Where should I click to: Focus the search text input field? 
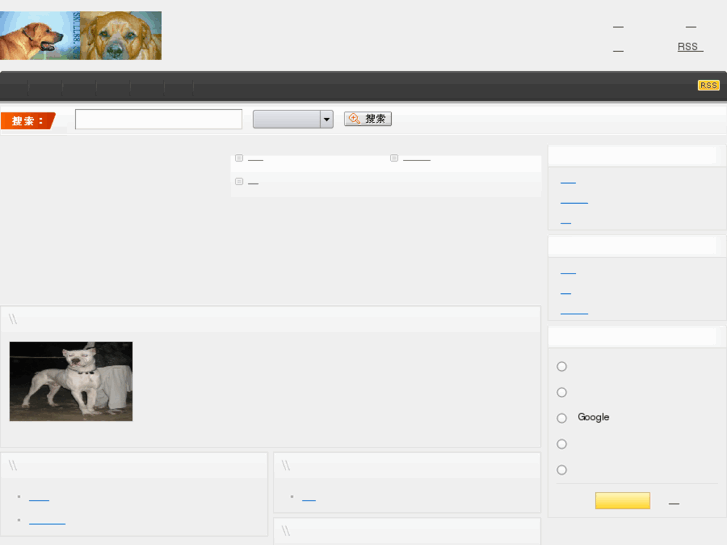(159, 119)
